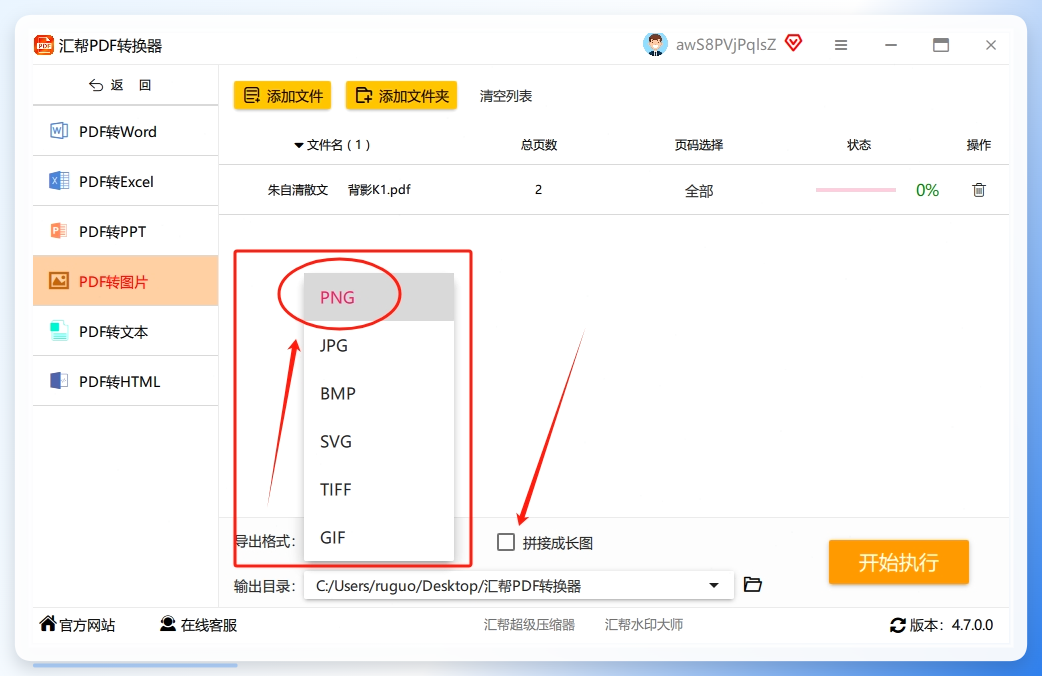Click the red VIP diamond icon
Screen dimensions: 1042x676
[x=793, y=43]
